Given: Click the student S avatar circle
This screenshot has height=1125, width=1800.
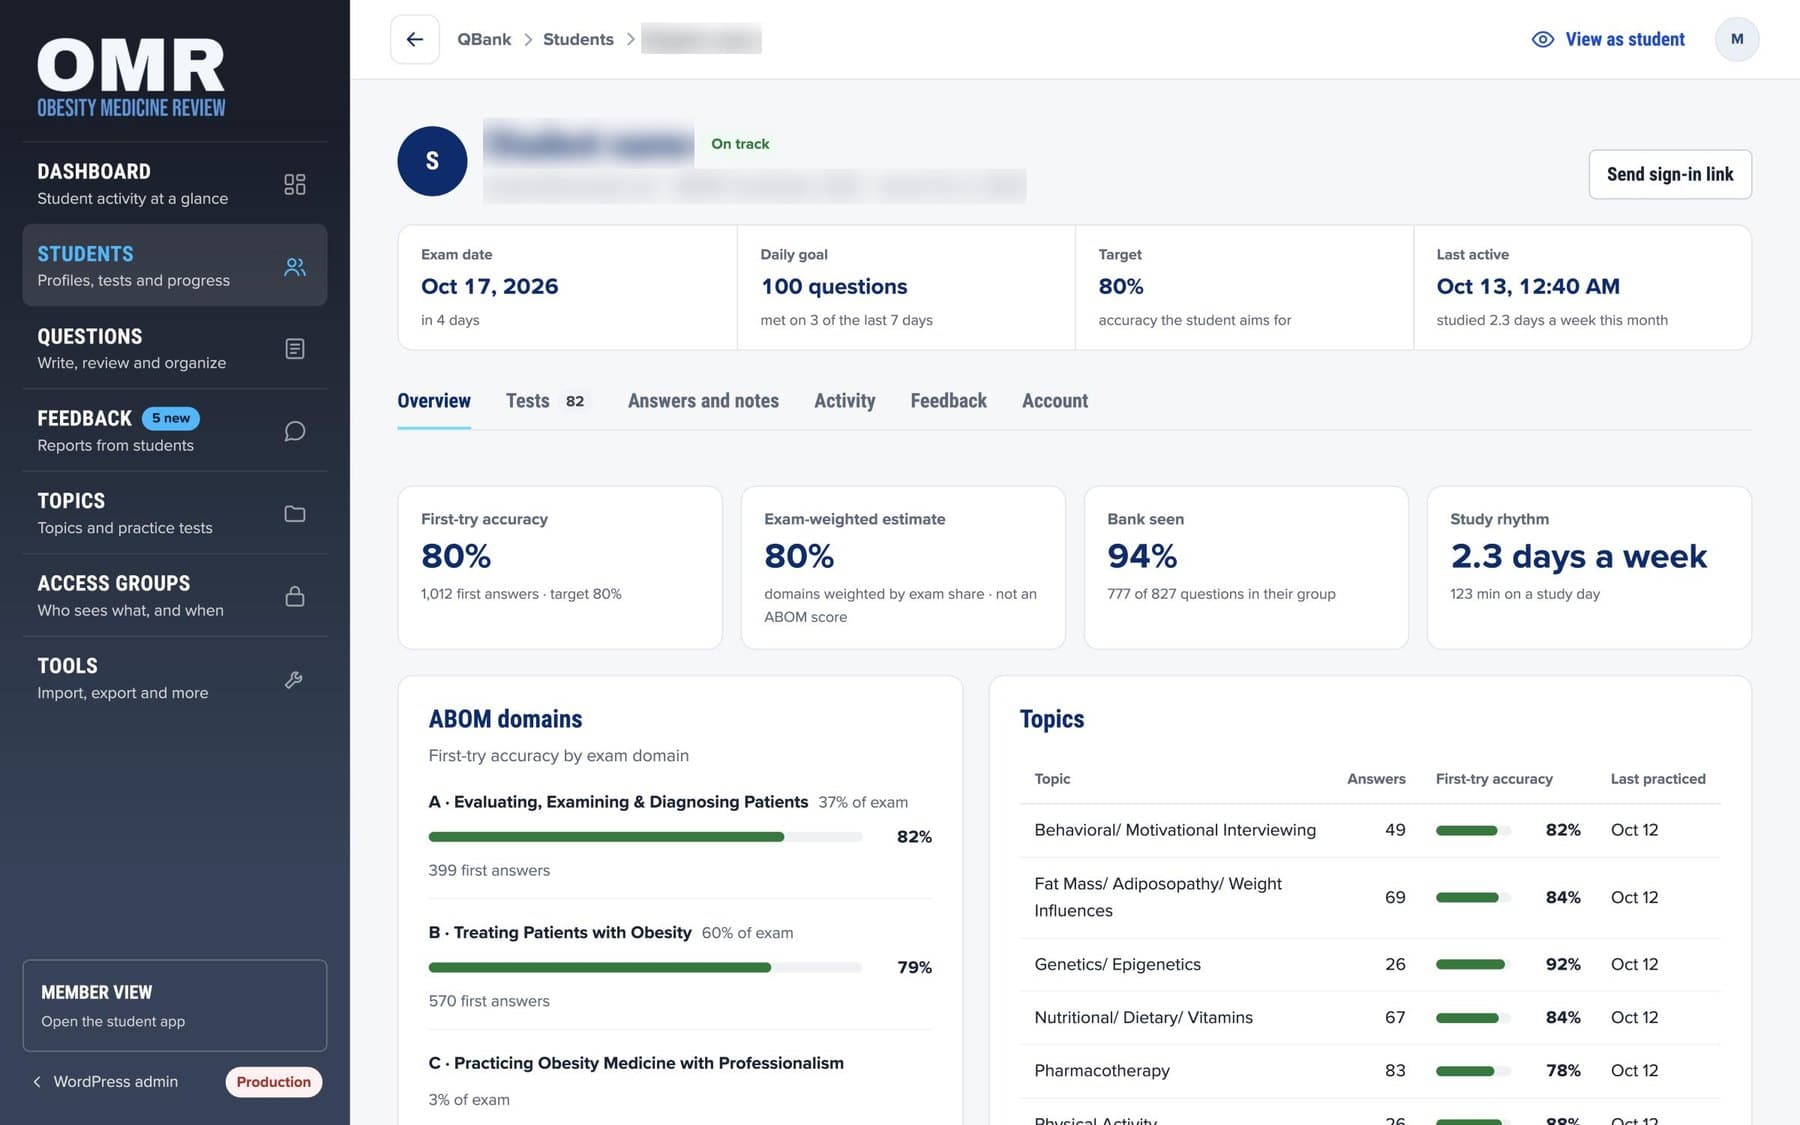Looking at the screenshot, I should [432, 161].
